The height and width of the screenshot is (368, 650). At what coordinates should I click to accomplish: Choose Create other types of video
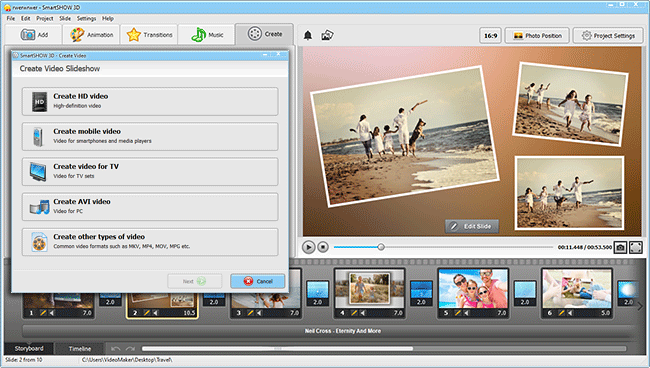(x=150, y=242)
